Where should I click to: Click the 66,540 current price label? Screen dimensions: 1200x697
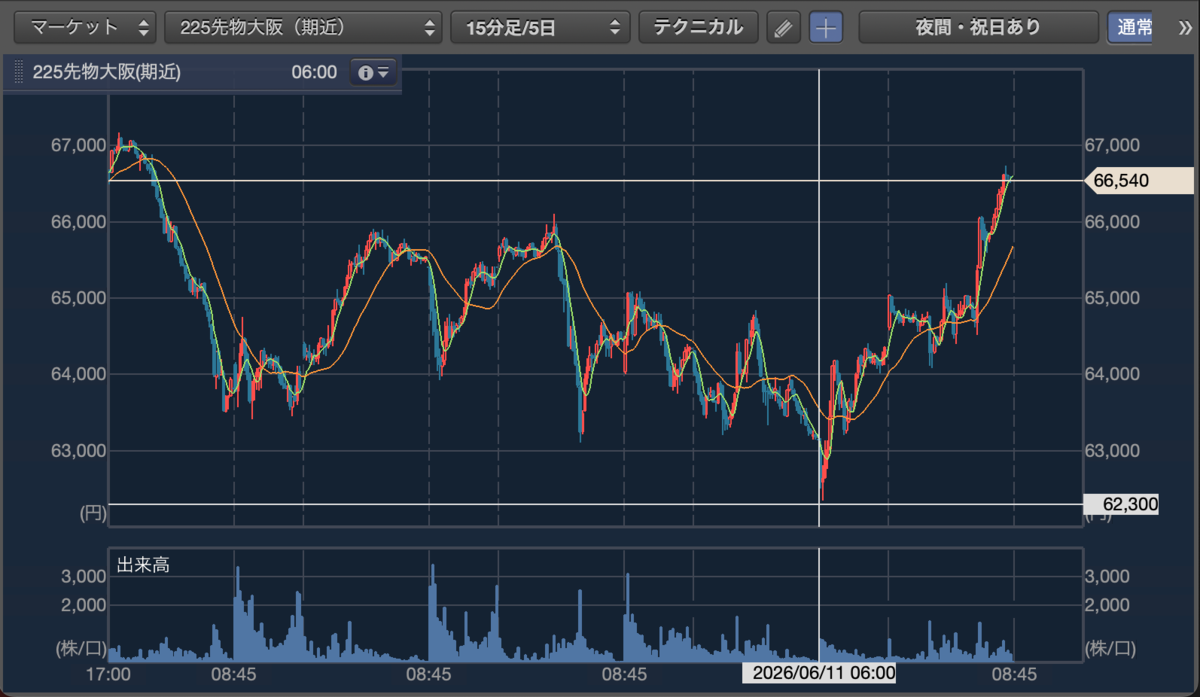pyautogui.click(x=1139, y=181)
